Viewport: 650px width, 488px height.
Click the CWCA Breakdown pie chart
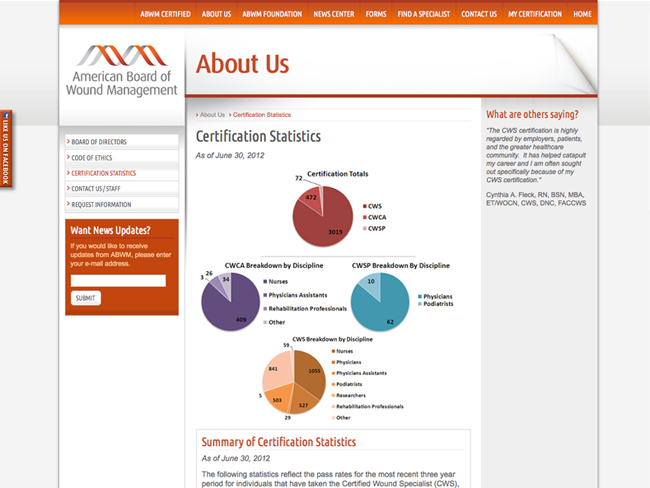pos(230,301)
